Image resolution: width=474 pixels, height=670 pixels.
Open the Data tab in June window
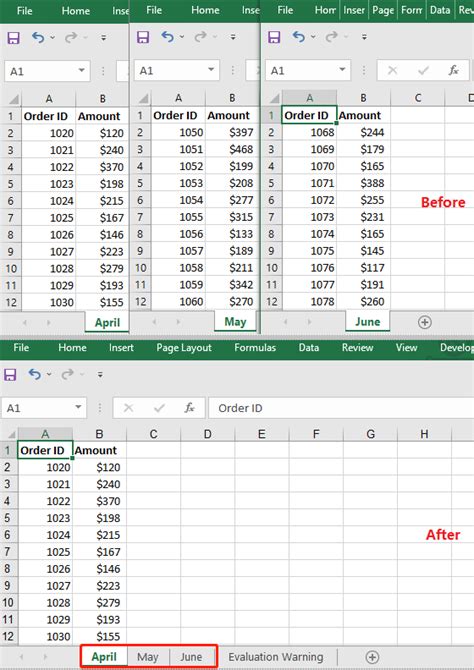click(x=440, y=10)
